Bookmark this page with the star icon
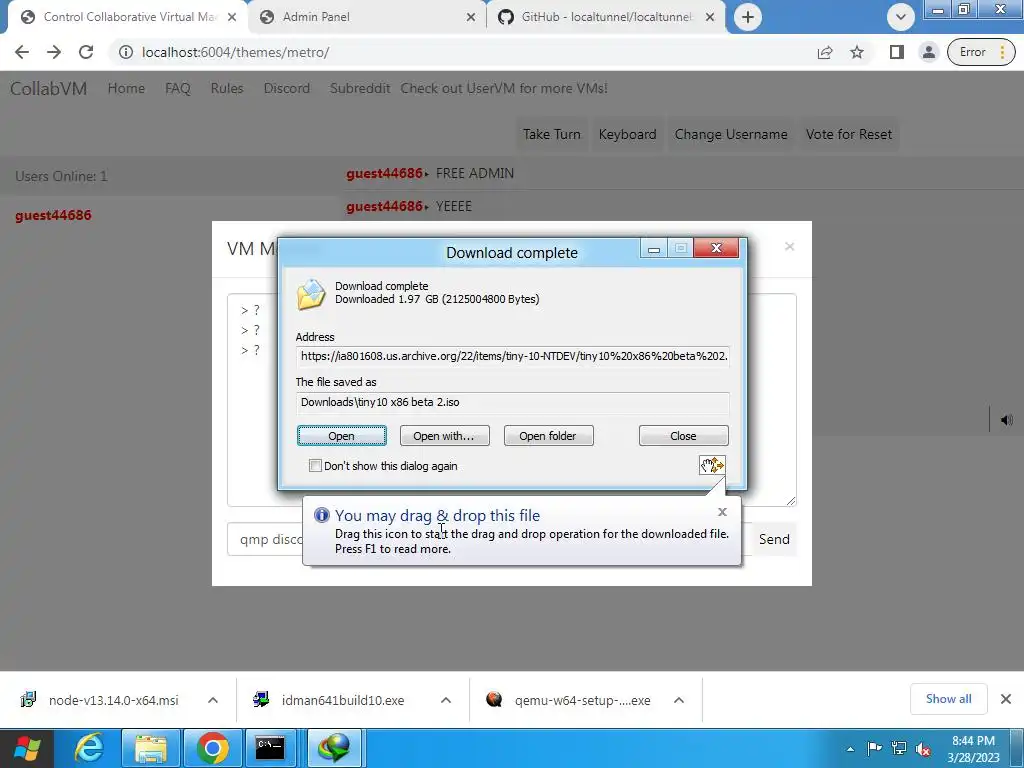Viewport: 1024px width, 768px height. pyautogui.click(x=857, y=52)
